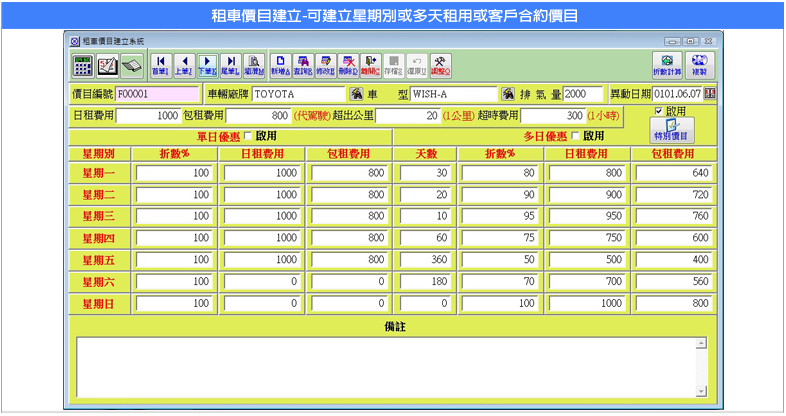Viewport: 786px width, 416px height.
Task: Enable the 單日優惠 啟用 checkbox
Action: point(248,136)
